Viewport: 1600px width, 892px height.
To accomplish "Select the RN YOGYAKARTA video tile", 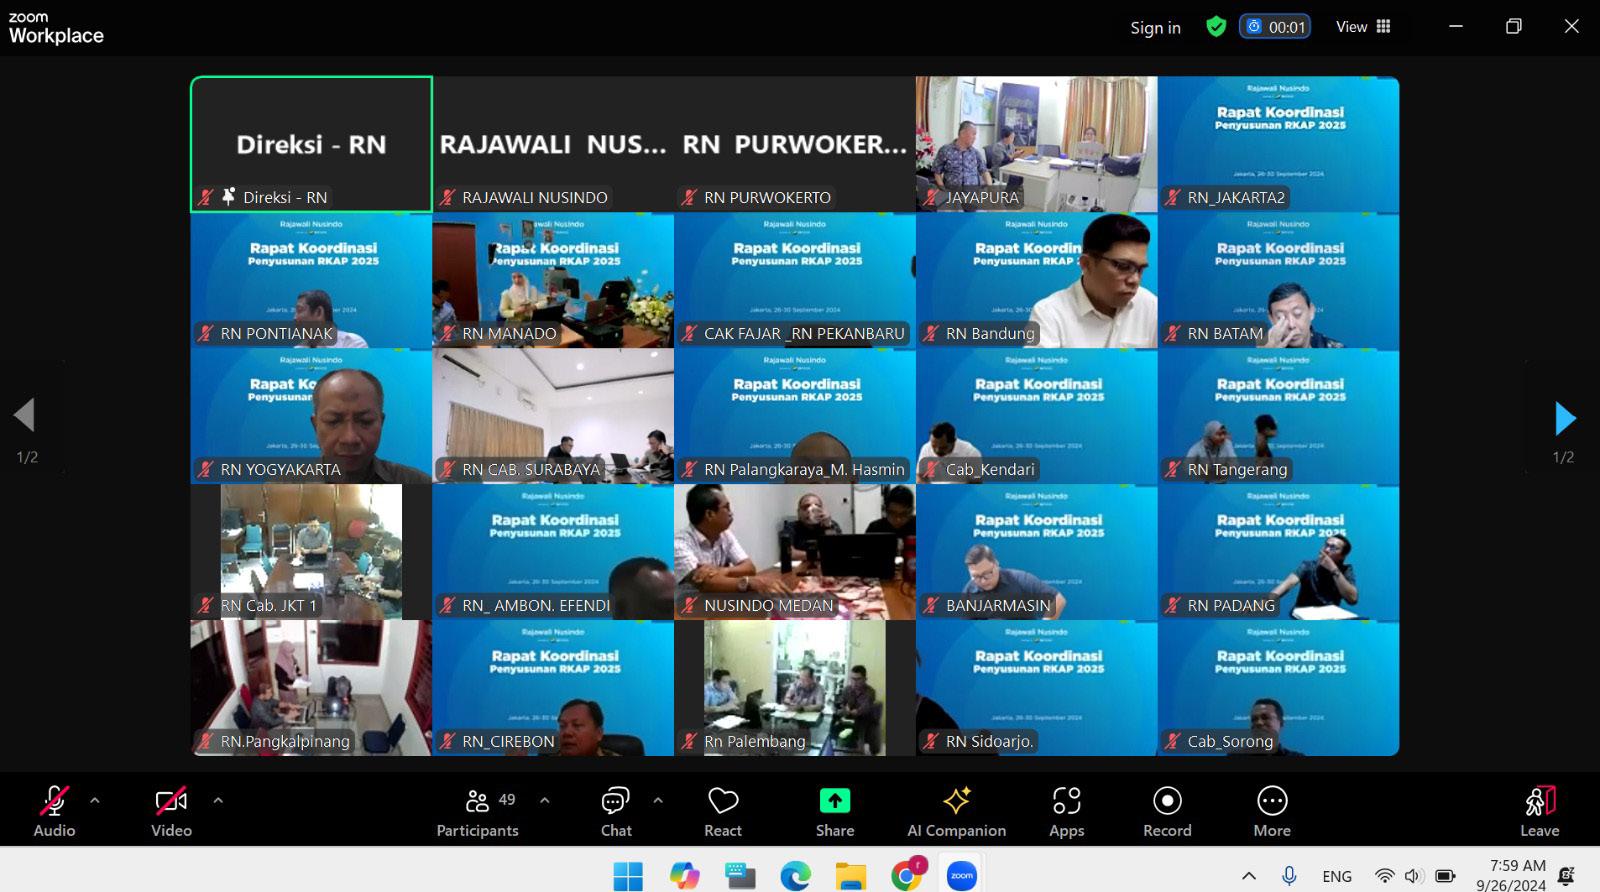I will coord(311,416).
